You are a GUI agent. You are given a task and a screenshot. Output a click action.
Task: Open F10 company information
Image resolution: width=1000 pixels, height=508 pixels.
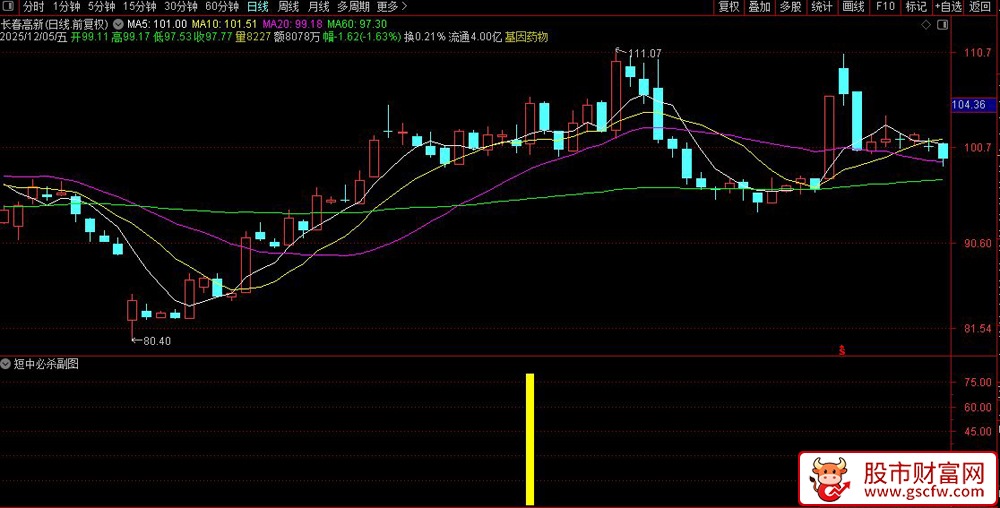(885, 7)
